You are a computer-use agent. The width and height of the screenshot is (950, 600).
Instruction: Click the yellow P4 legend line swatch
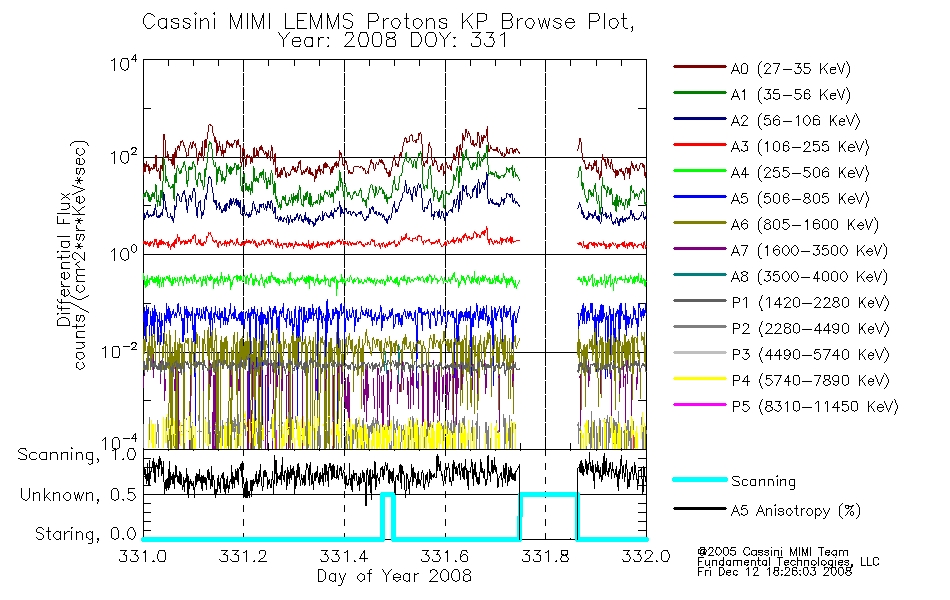(699, 379)
